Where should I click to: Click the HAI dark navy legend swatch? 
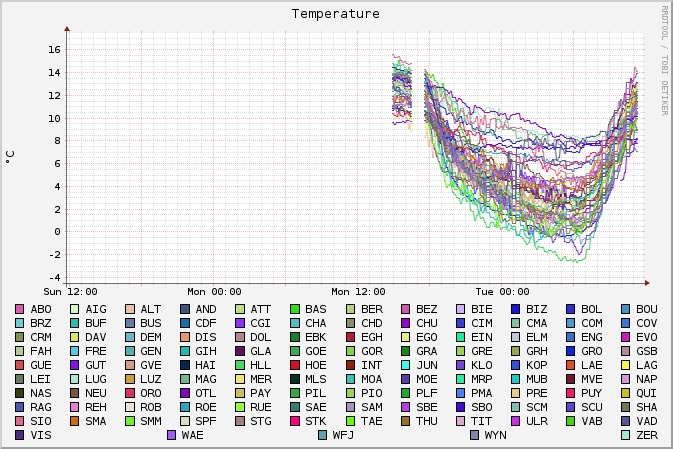185,365
